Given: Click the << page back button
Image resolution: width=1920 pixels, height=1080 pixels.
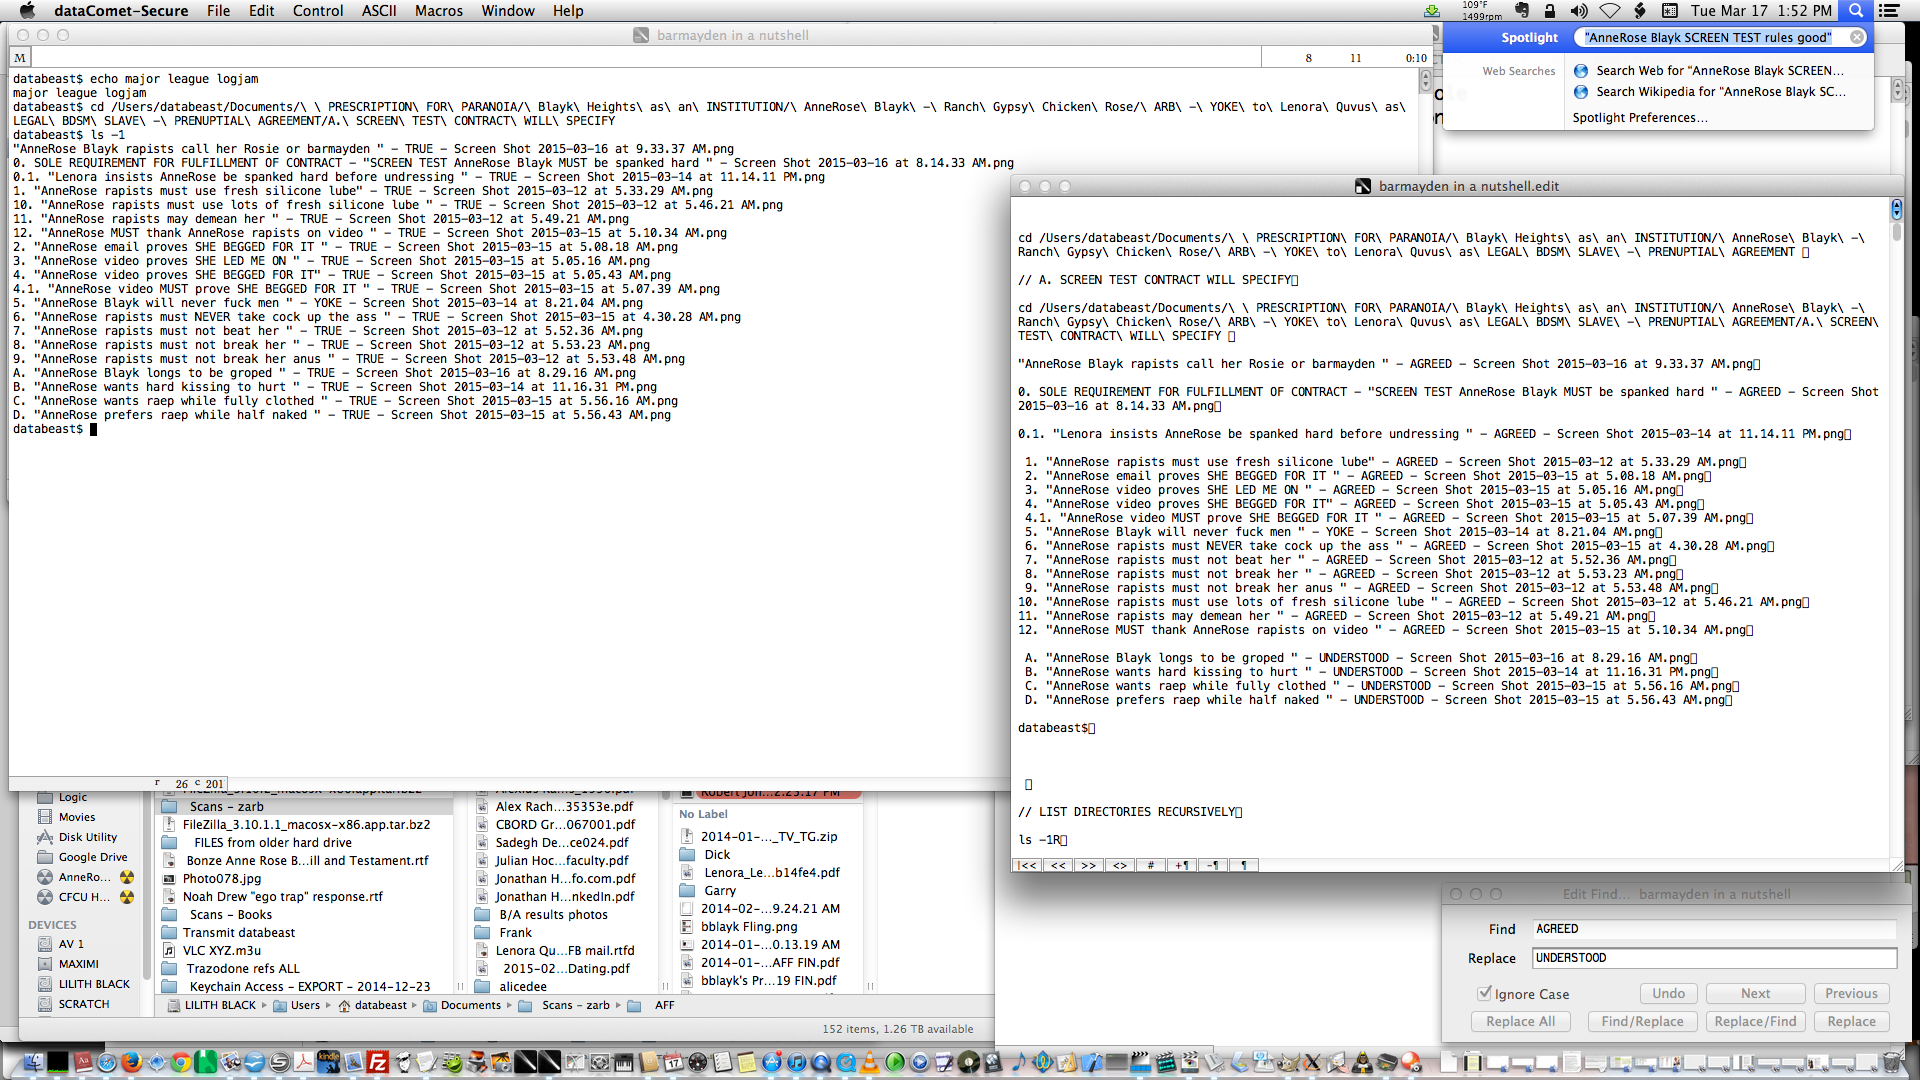Looking at the screenshot, I should pyautogui.click(x=1058, y=866).
